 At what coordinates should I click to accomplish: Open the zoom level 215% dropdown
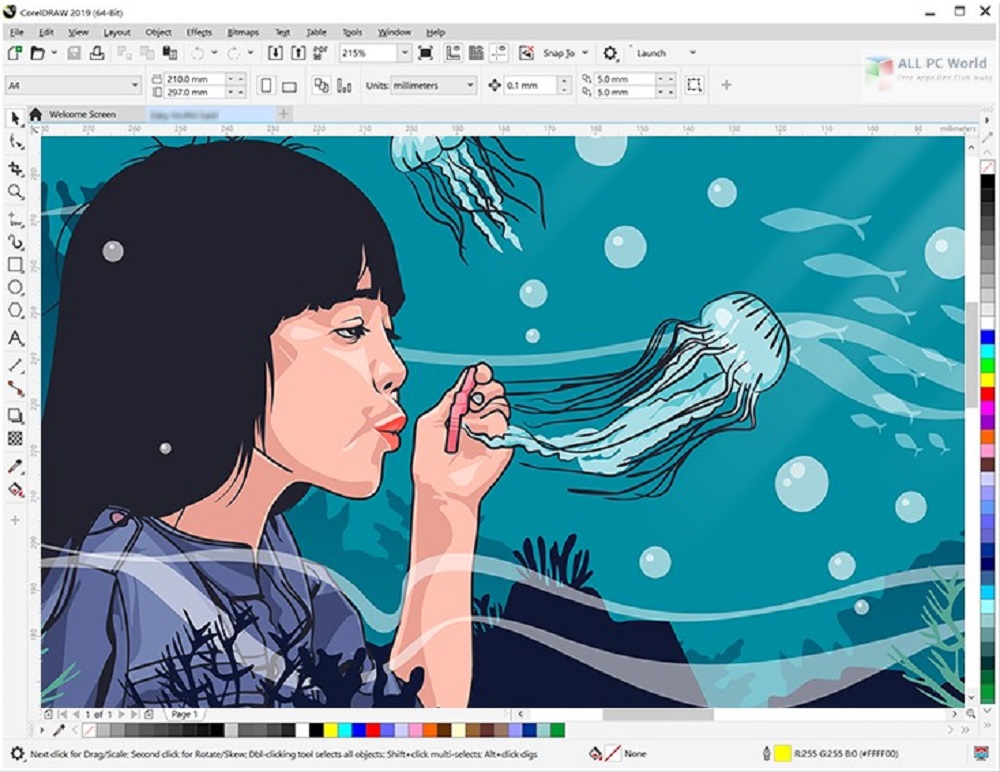404,53
